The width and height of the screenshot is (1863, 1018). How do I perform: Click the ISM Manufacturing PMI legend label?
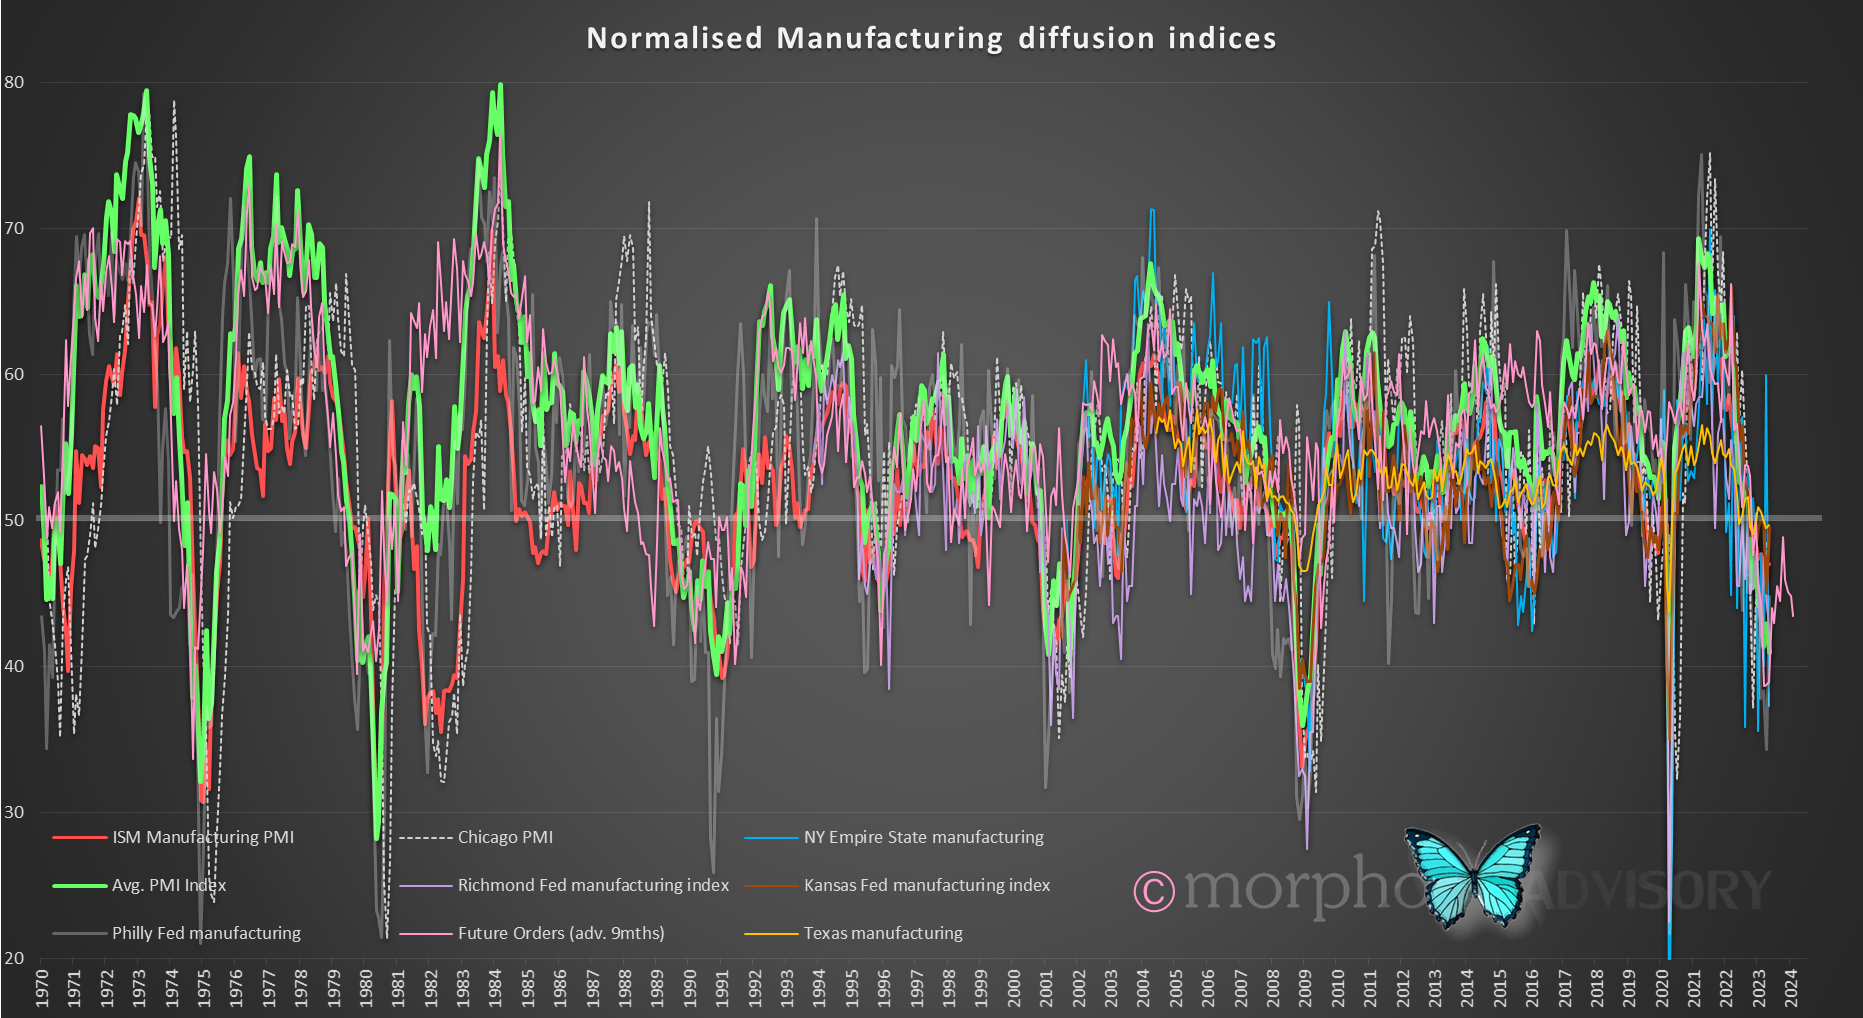[x=203, y=837]
